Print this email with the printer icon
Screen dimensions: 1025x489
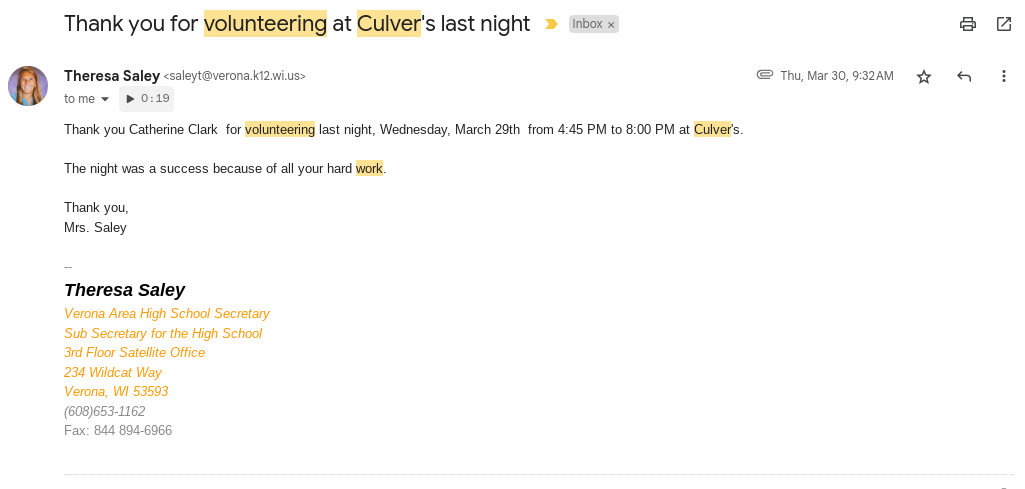tap(967, 24)
